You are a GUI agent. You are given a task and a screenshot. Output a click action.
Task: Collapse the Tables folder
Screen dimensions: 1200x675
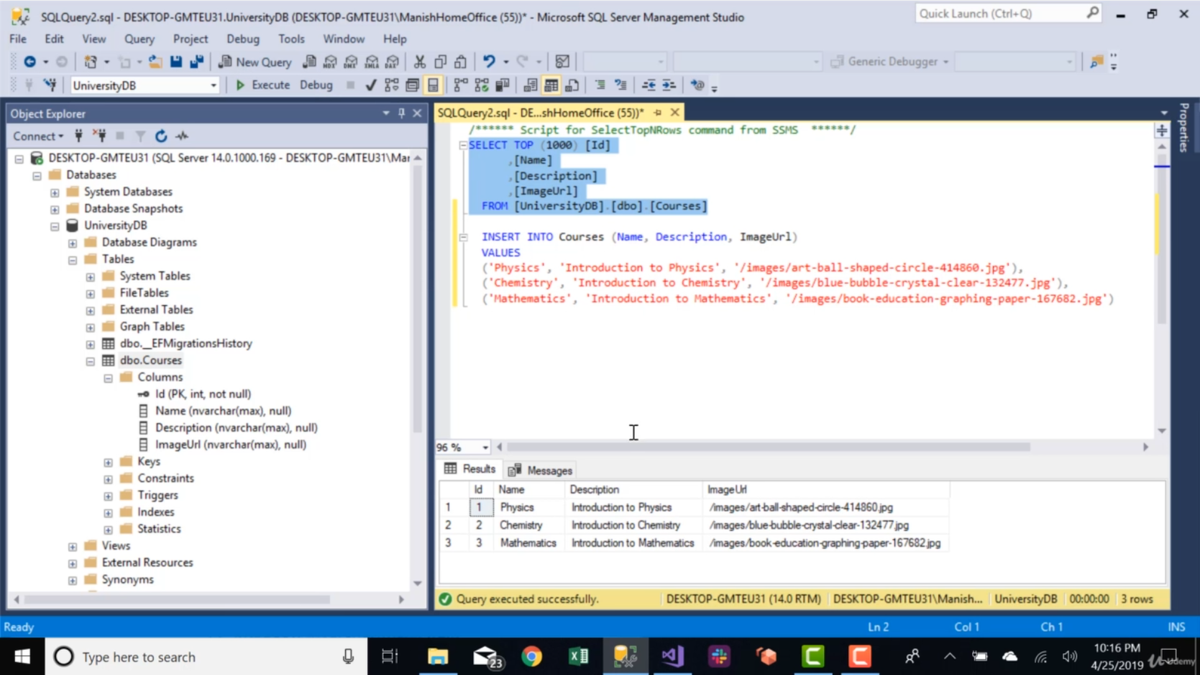(72, 259)
